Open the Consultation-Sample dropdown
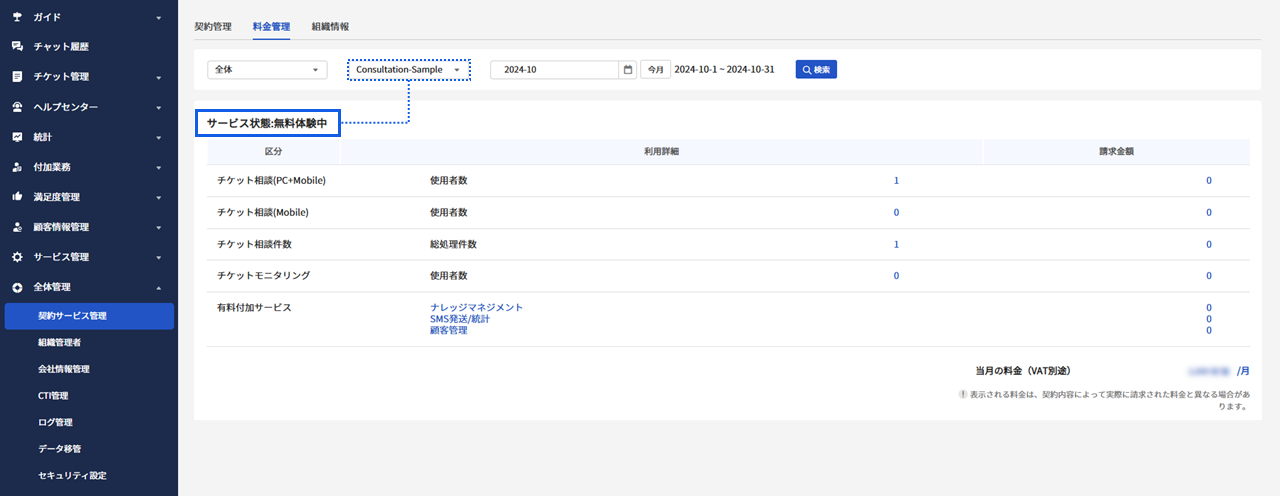The height and width of the screenshot is (496, 1280). point(408,70)
